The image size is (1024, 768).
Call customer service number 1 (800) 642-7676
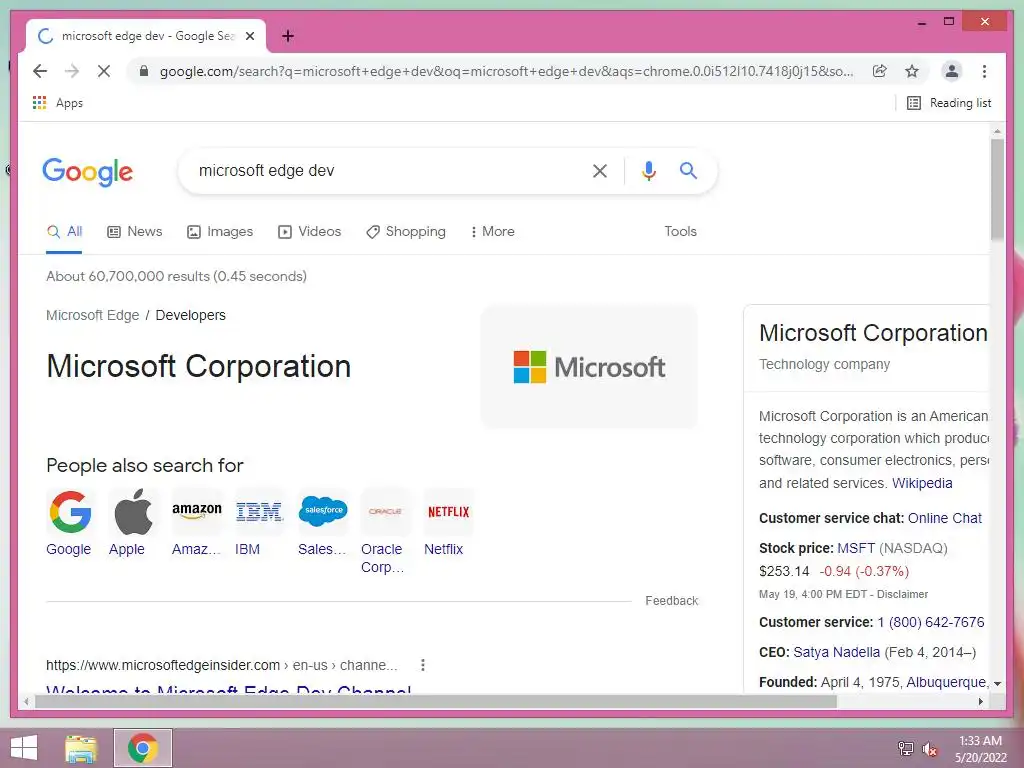[931, 622]
